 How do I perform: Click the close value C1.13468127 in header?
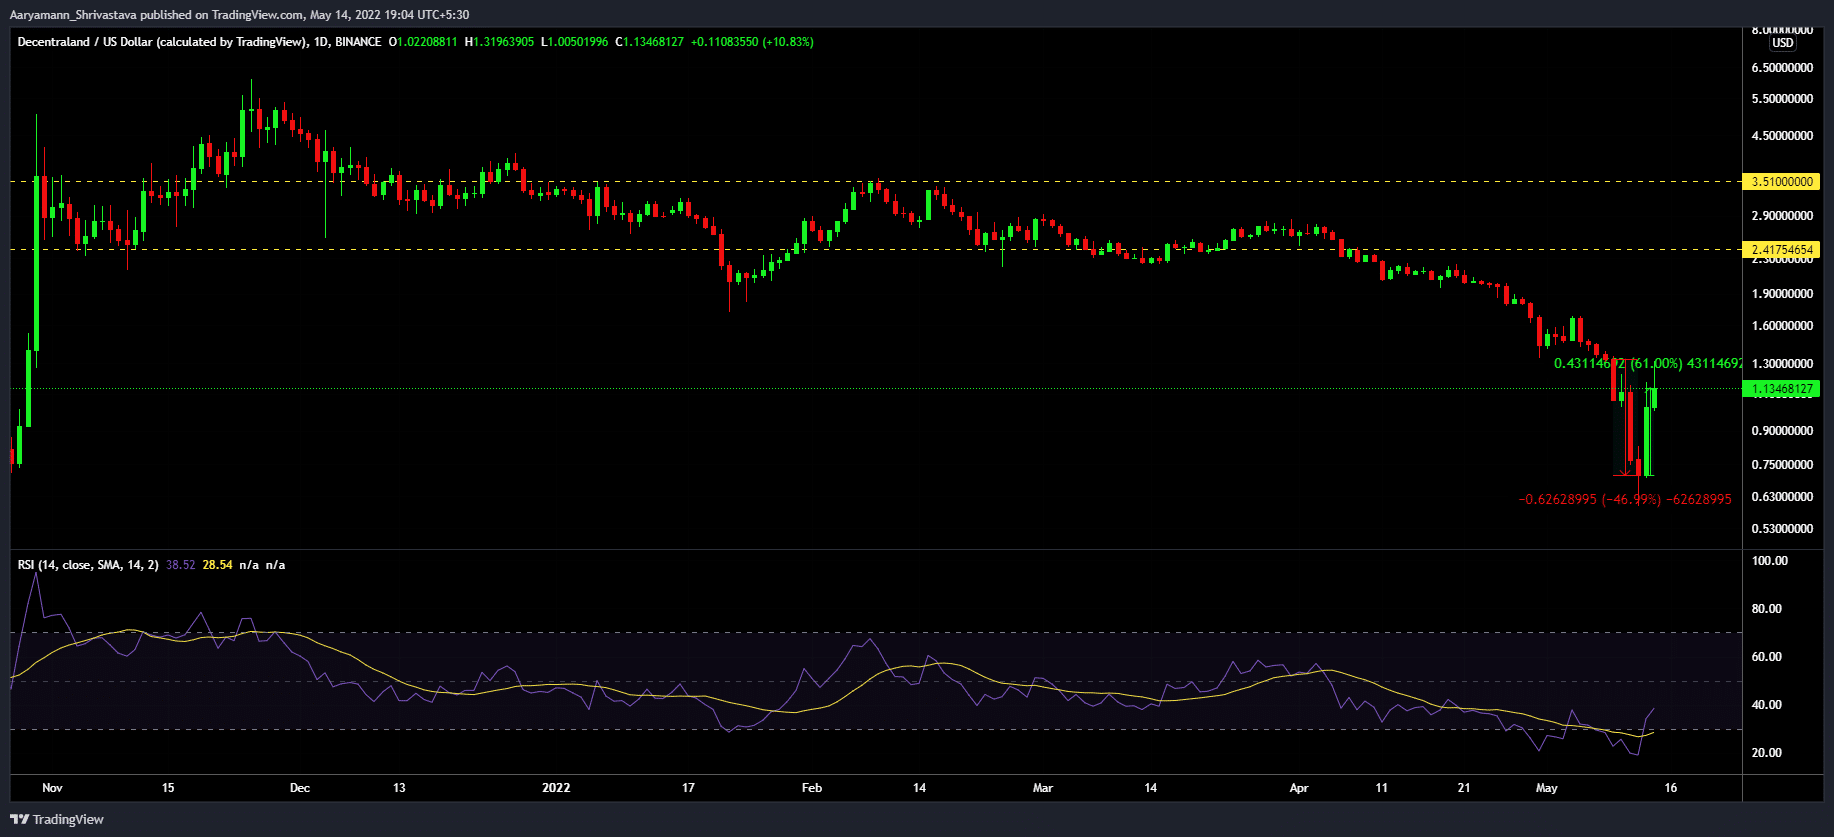pos(649,42)
